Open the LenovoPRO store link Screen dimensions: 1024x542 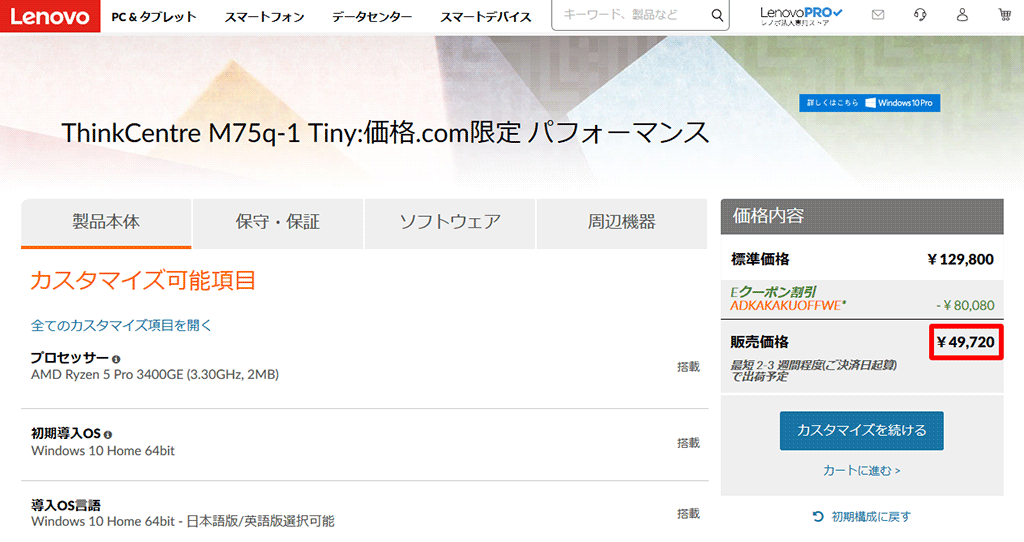pos(801,16)
